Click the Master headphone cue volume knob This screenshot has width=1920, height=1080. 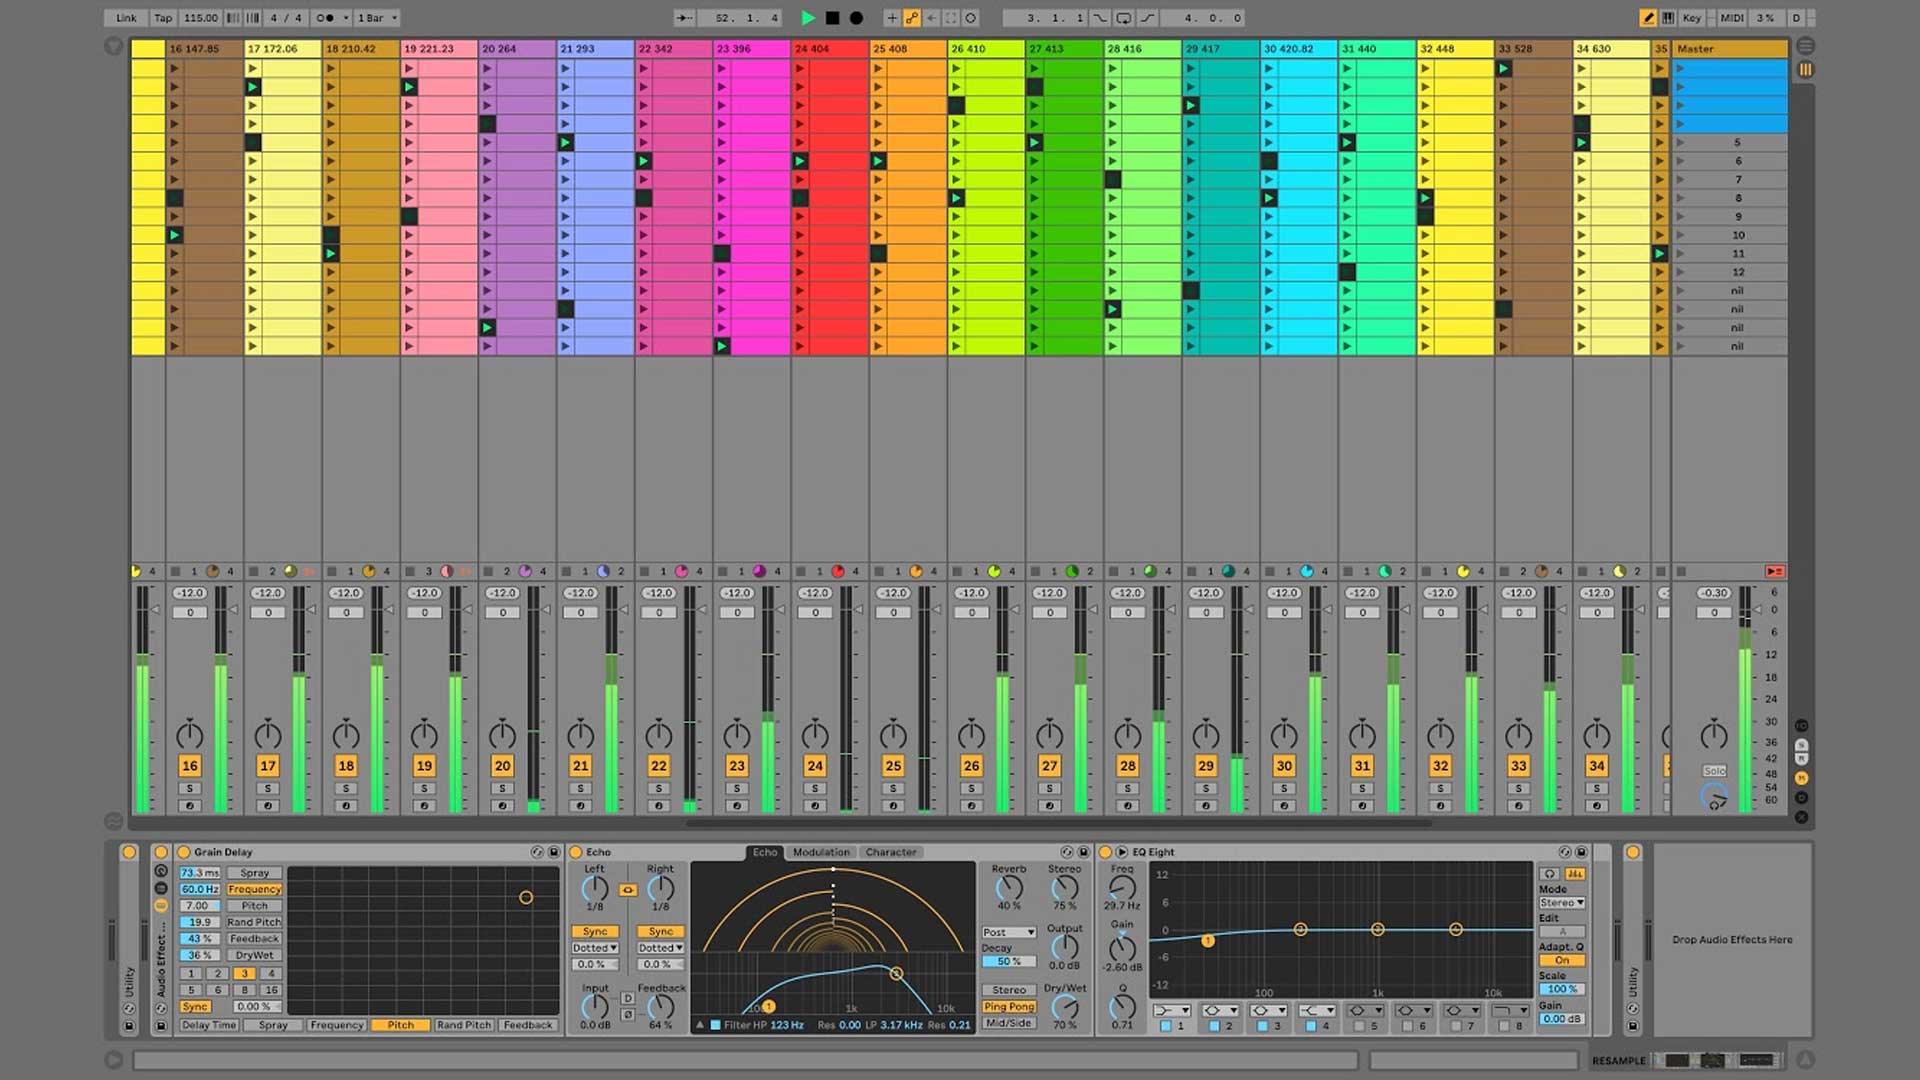click(1714, 797)
